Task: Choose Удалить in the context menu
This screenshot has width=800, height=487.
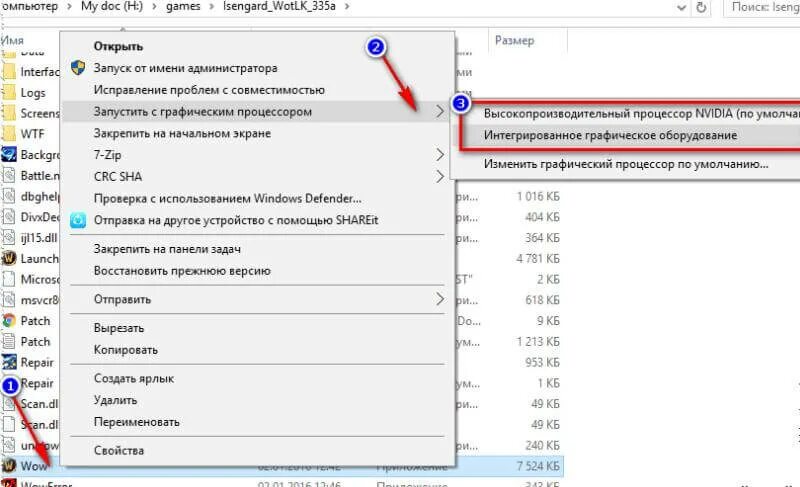Action: pyautogui.click(x=115, y=400)
